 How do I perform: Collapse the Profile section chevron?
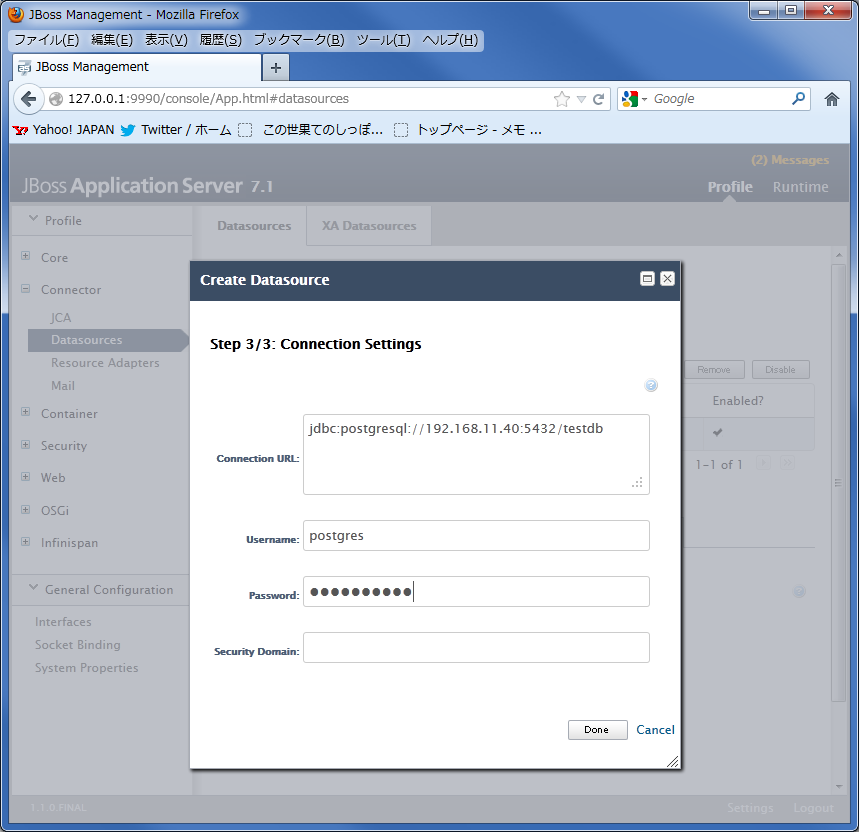33,219
